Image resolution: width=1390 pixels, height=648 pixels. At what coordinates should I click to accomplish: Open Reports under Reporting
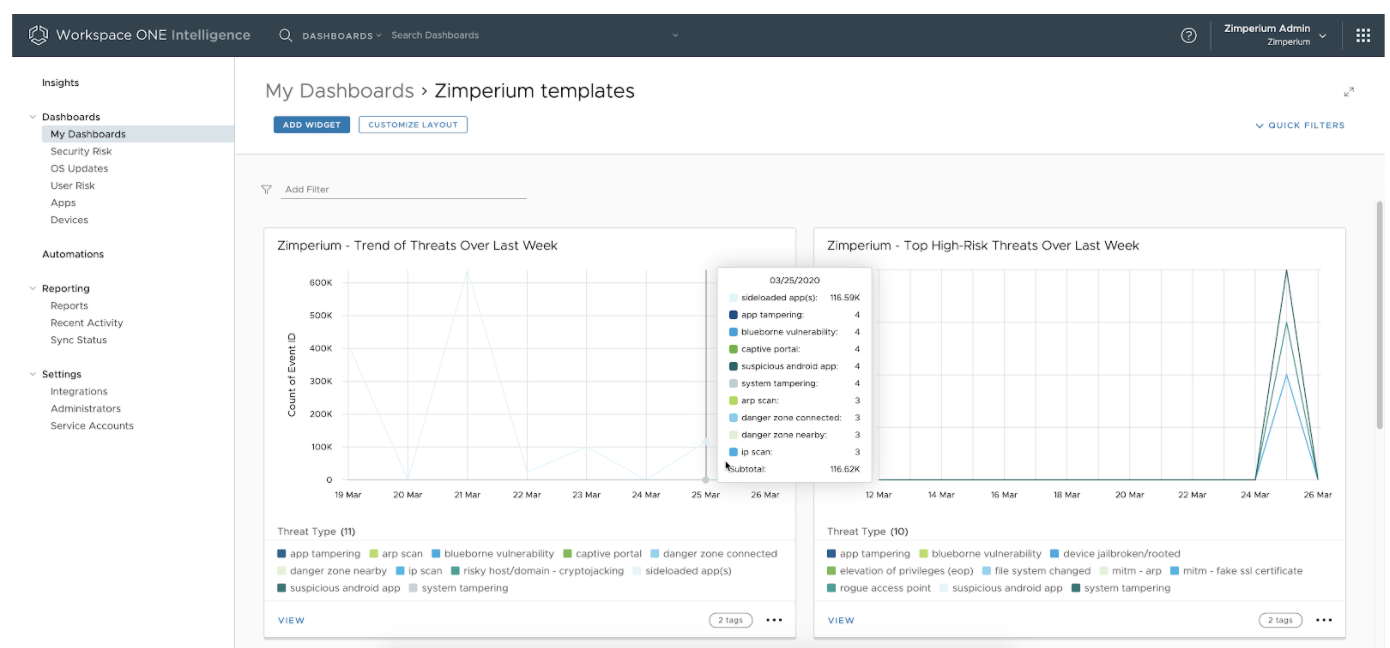pos(69,305)
